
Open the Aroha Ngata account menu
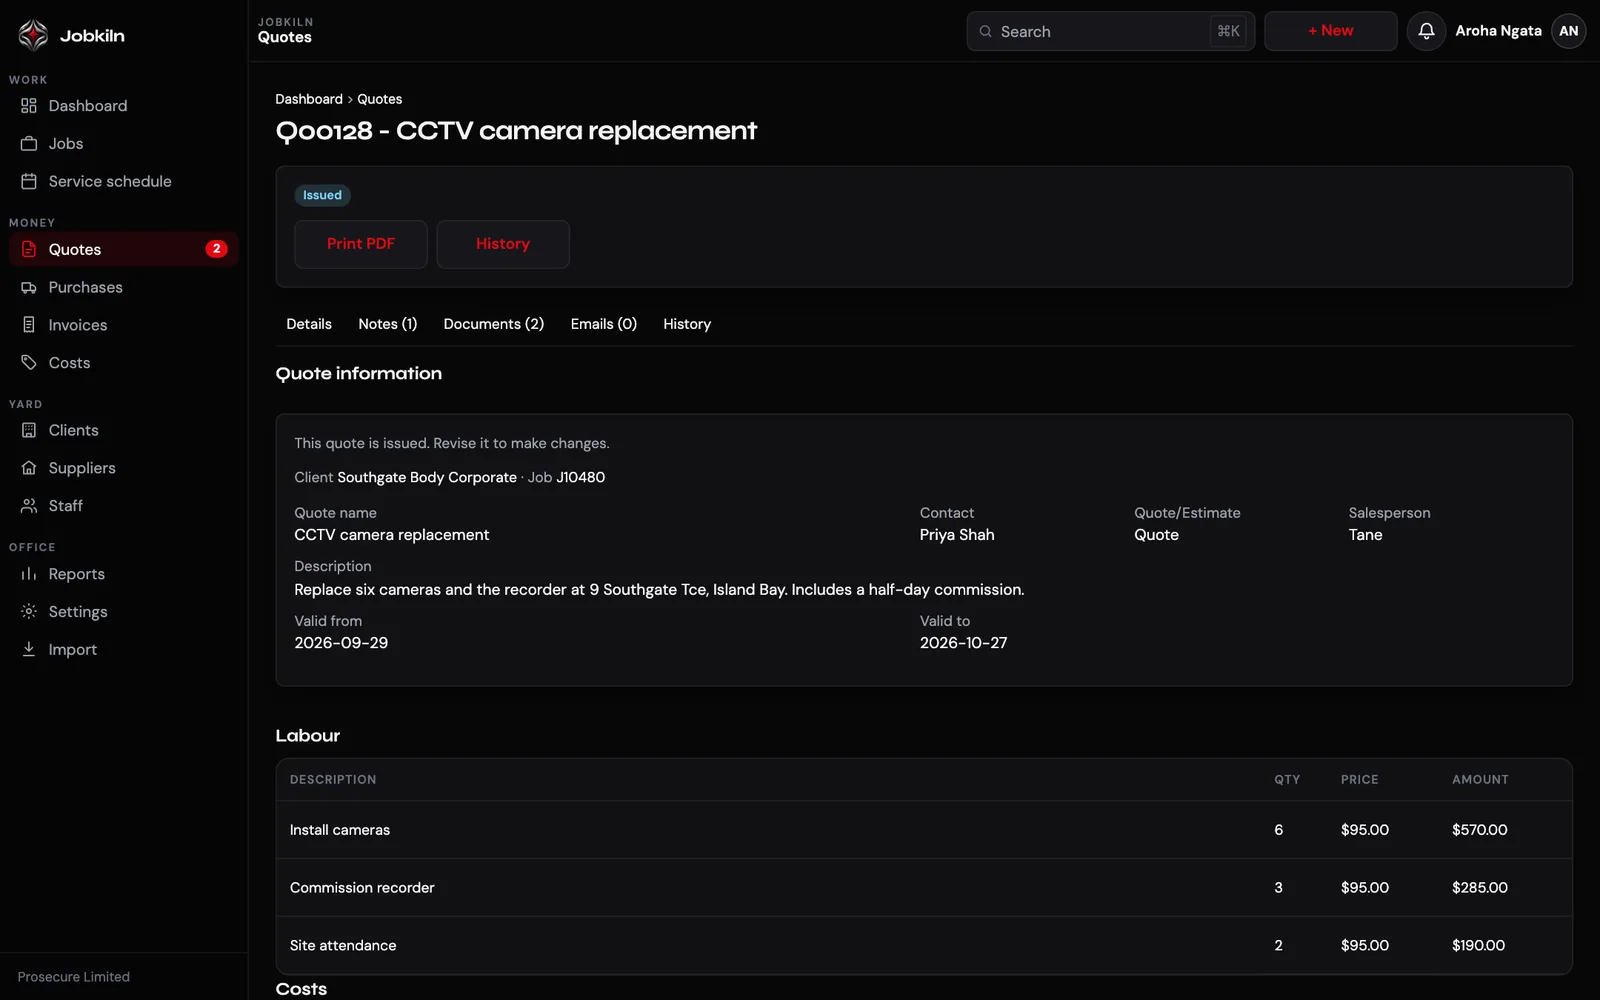(1520, 31)
